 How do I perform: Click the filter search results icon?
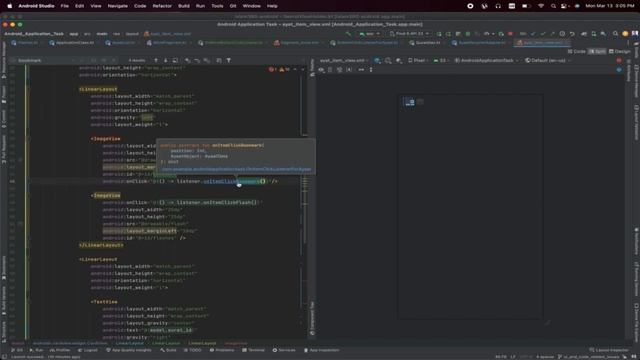tap(229, 60)
